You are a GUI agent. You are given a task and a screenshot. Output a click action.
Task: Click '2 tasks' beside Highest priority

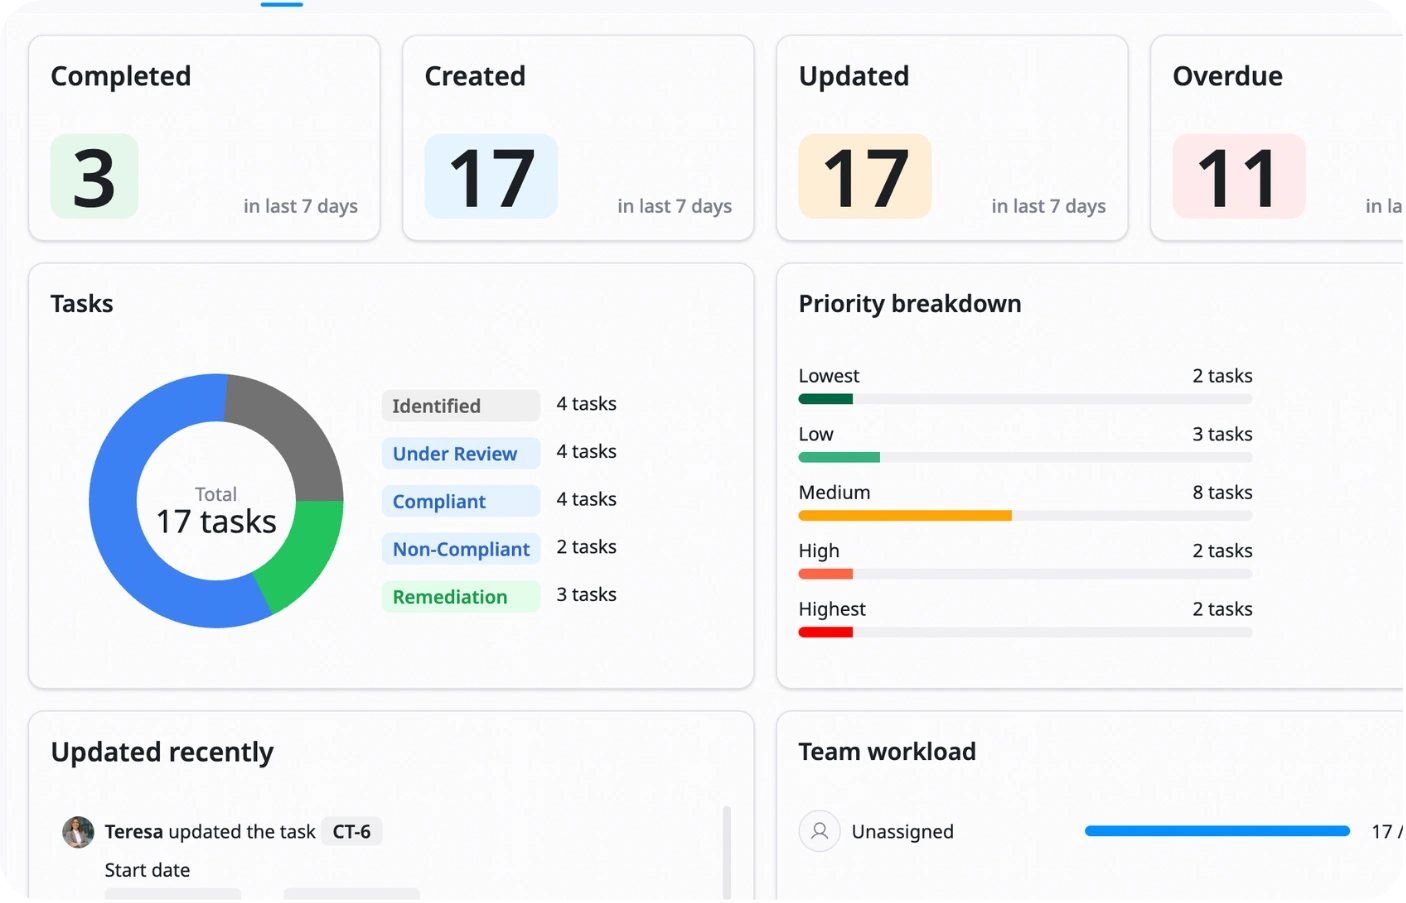pos(1222,609)
